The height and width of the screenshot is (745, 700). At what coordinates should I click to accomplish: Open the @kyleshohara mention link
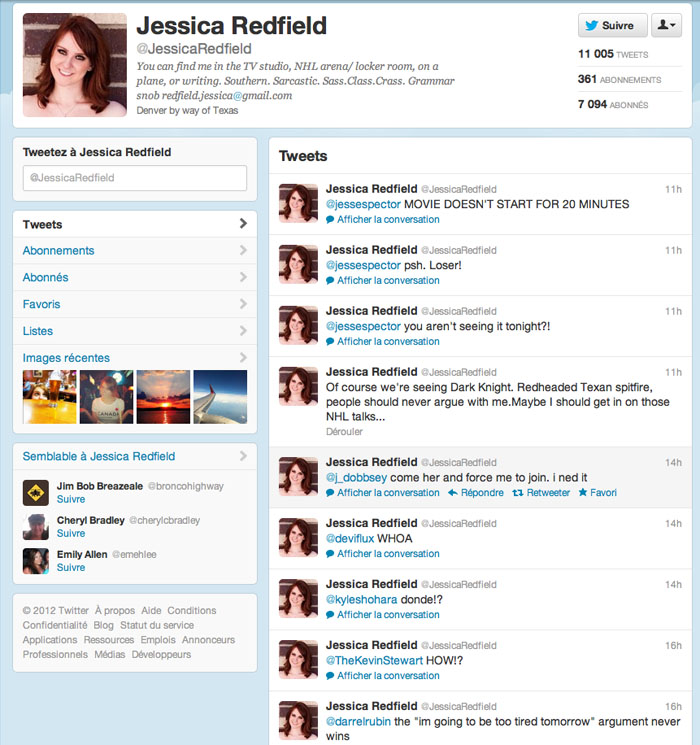tap(361, 600)
